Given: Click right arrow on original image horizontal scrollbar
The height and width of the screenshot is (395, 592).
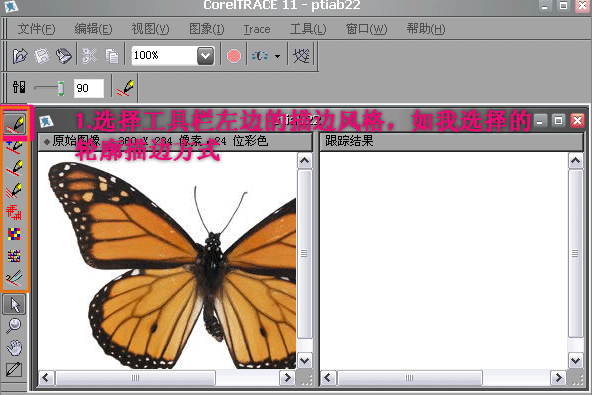Looking at the screenshot, I should [287, 378].
